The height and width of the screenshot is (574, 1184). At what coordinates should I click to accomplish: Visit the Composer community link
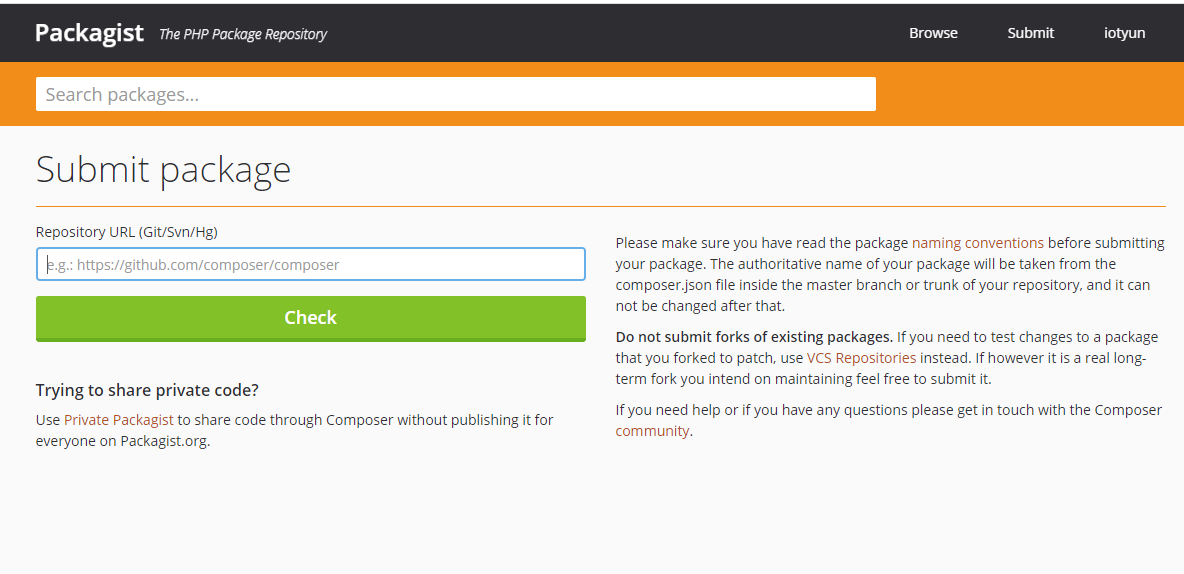652,431
